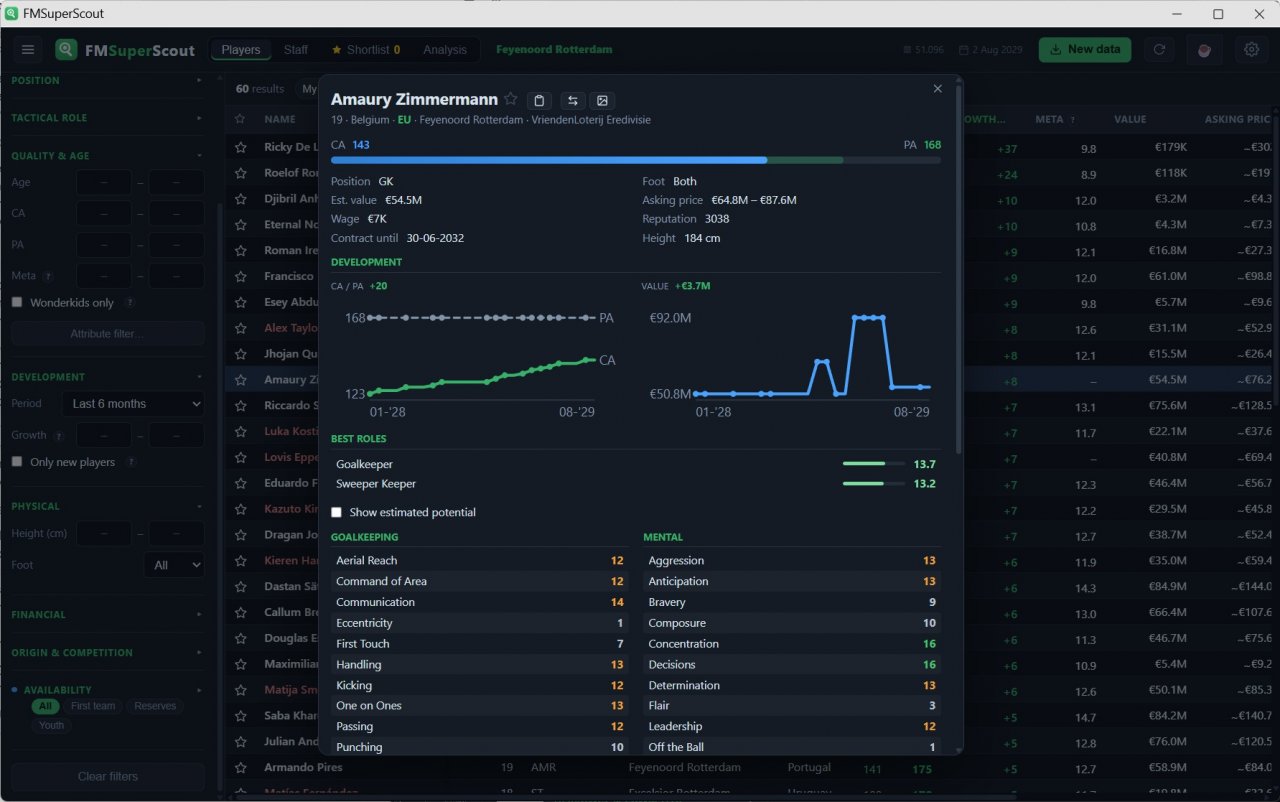Toggle the Youth availability pill
The image size is (1280, 802).
[51, 725]
